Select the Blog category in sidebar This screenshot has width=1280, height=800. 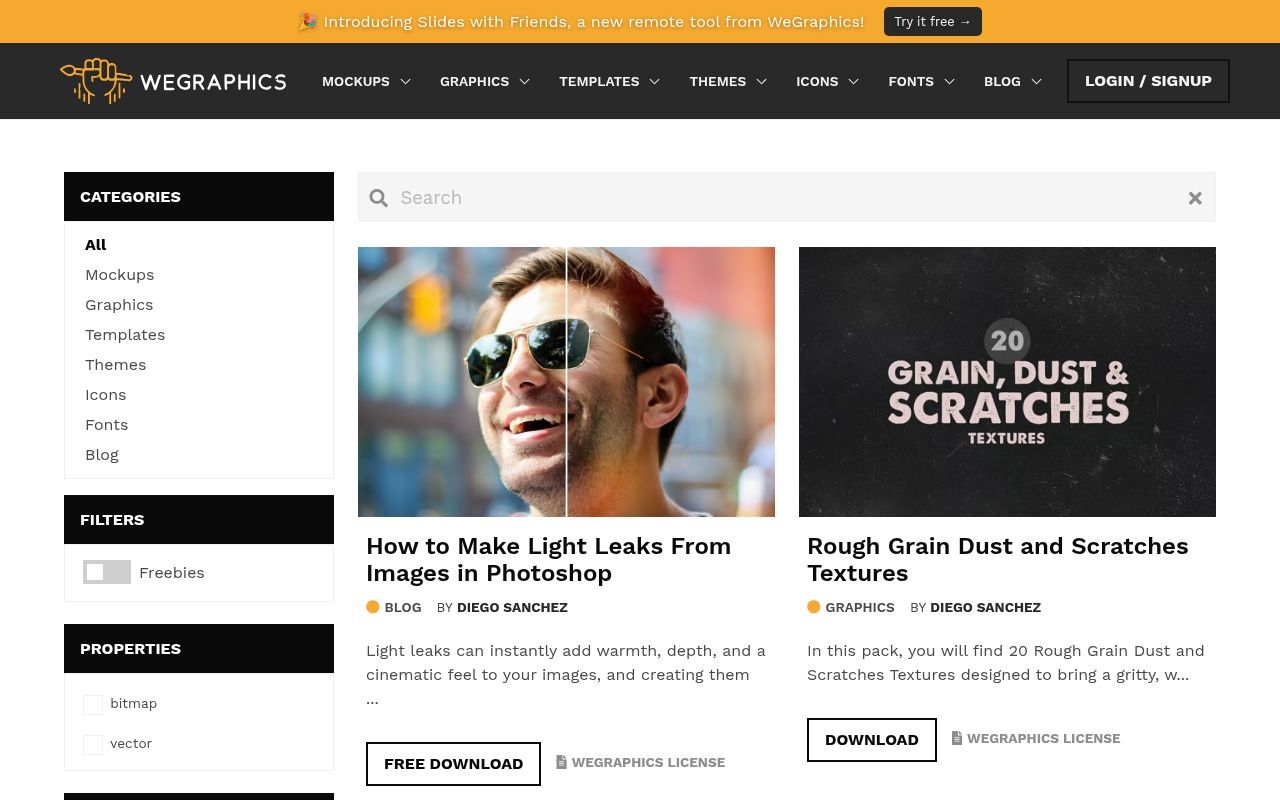point(102,454)
